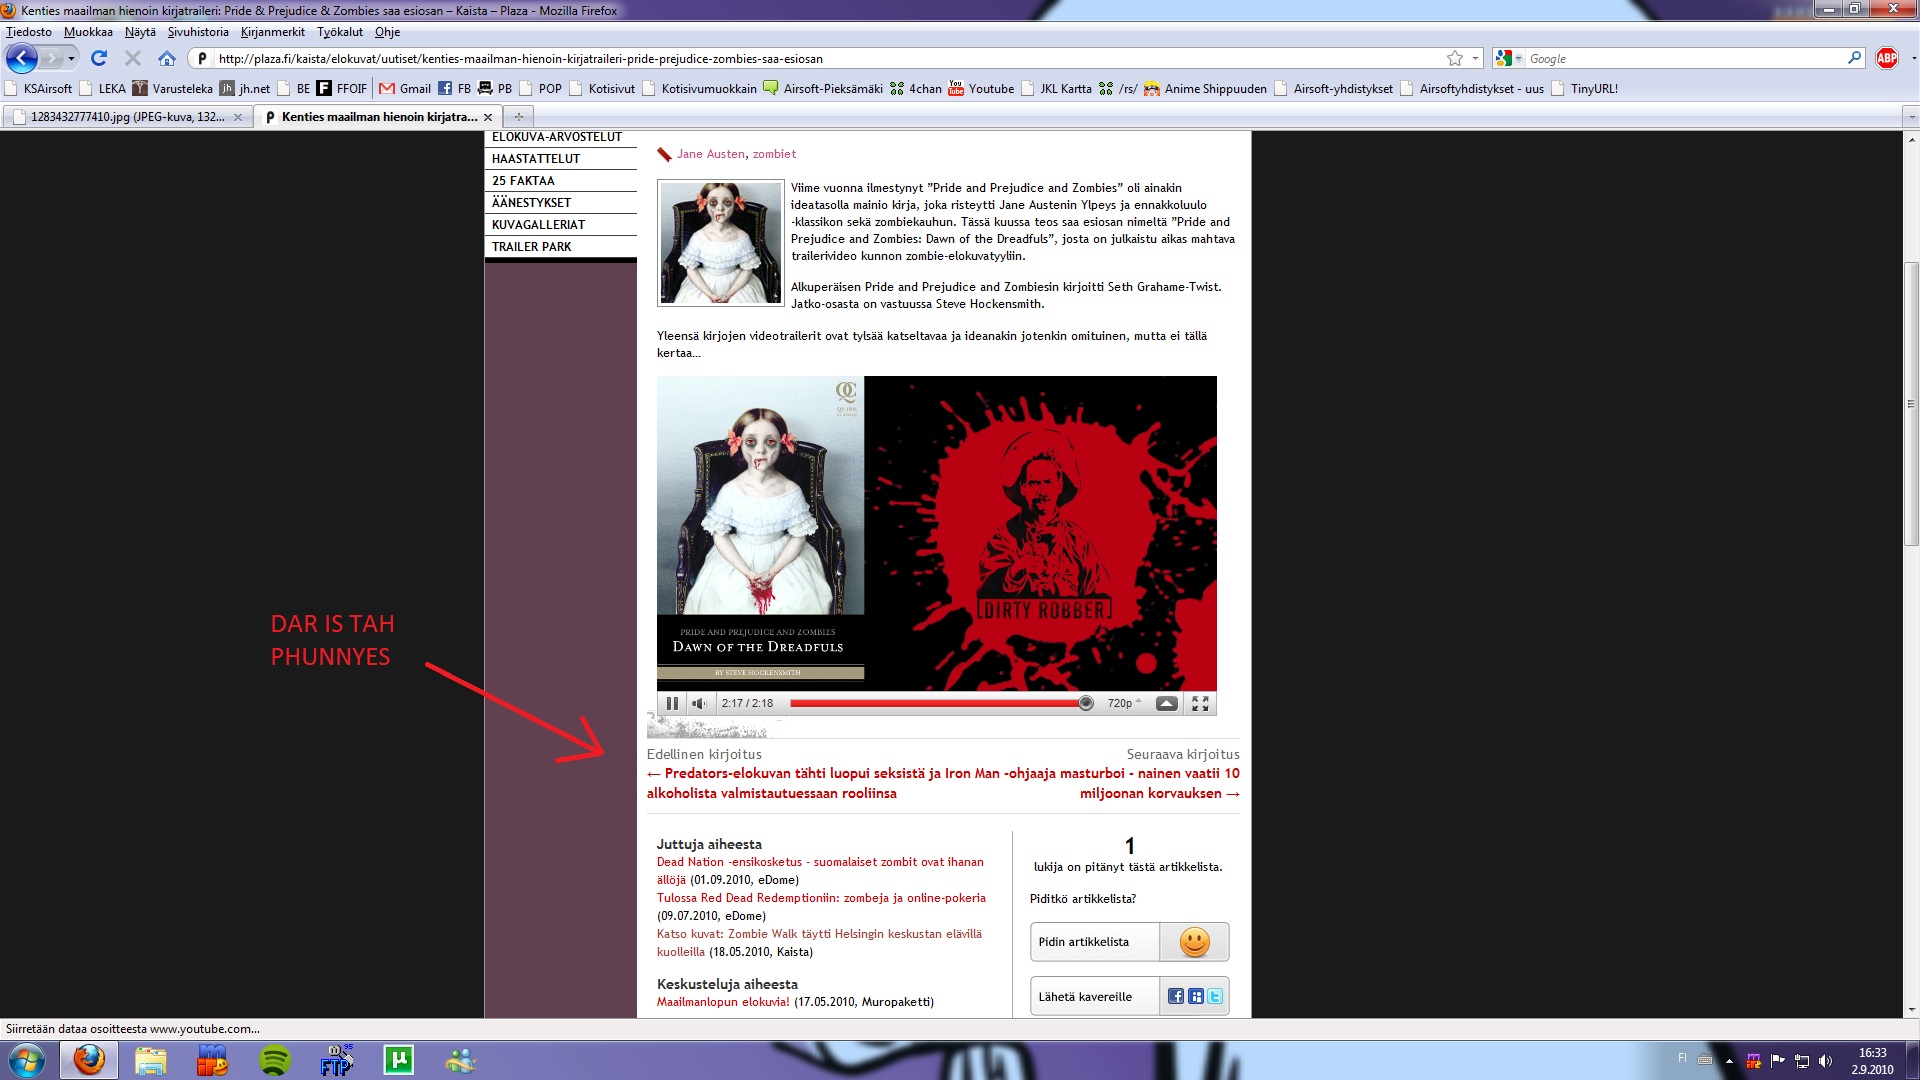Reload the current page

click(99, 58)
